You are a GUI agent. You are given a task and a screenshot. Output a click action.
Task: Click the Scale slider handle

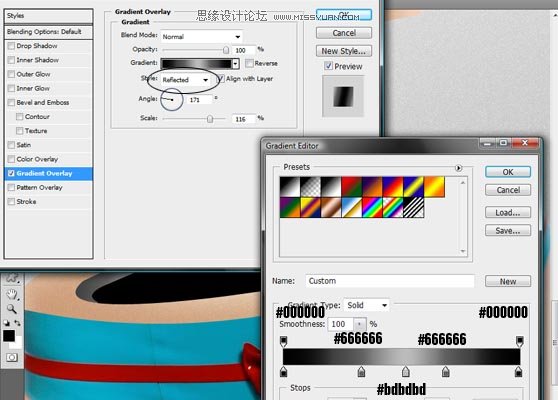click(x=210, y=119)
